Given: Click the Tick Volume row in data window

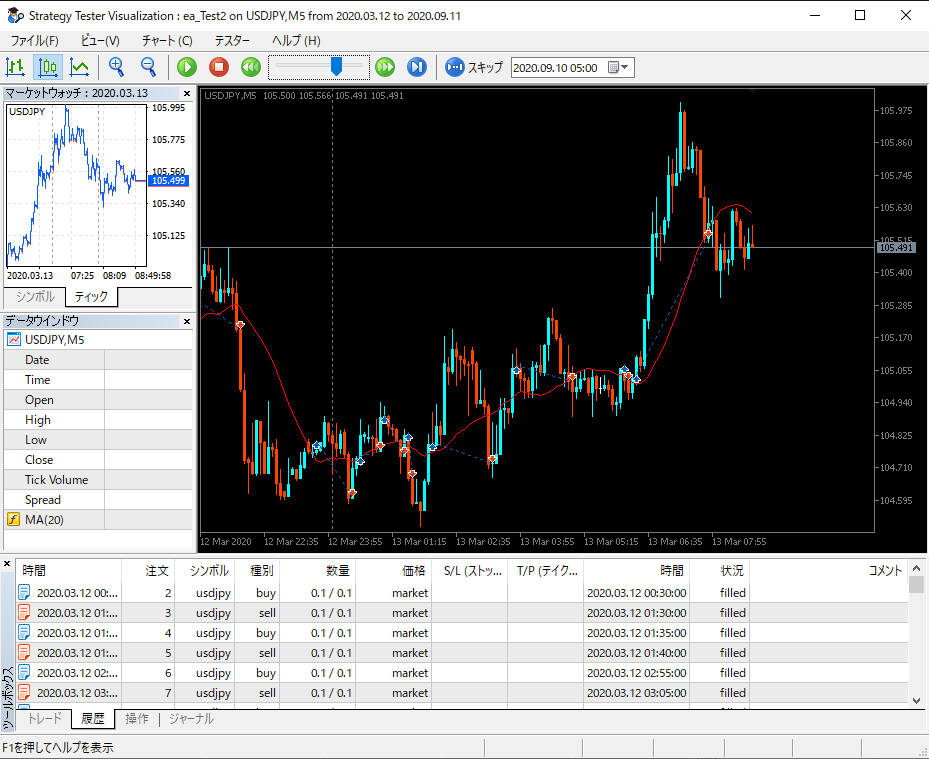Looking at the screenshot, I should pos(98,480).
